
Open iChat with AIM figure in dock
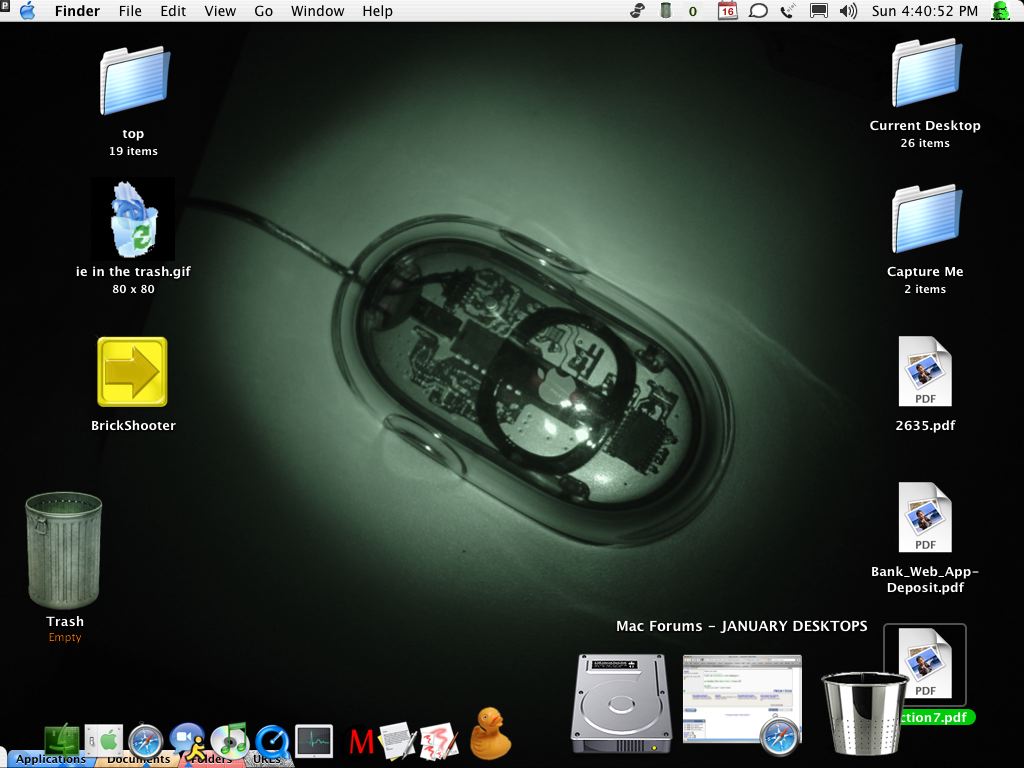[188, 741]
